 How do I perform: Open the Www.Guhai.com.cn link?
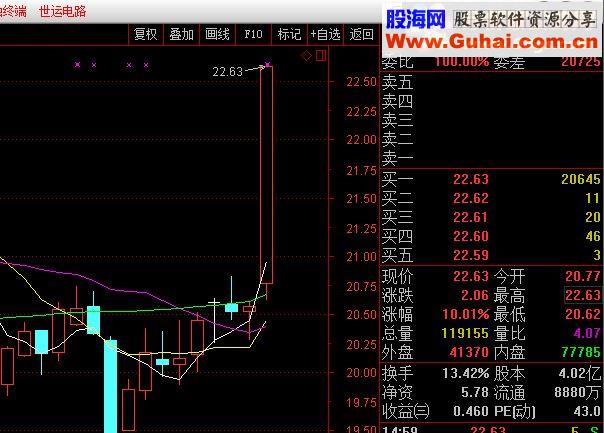tap(492, 42)
